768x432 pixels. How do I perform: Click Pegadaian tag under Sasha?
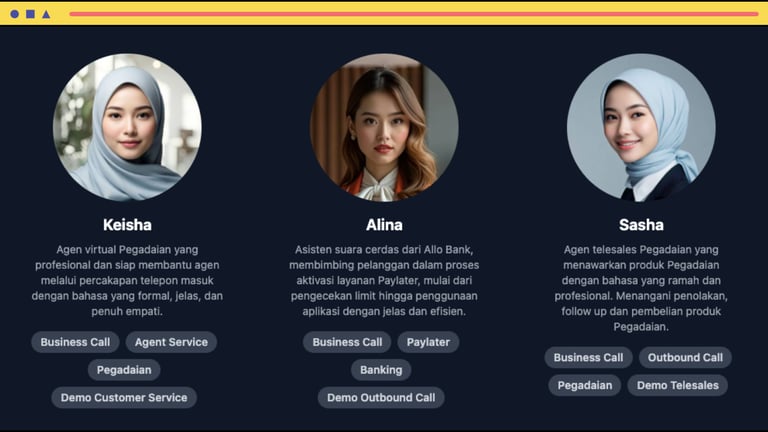click(x=585, y=385)
